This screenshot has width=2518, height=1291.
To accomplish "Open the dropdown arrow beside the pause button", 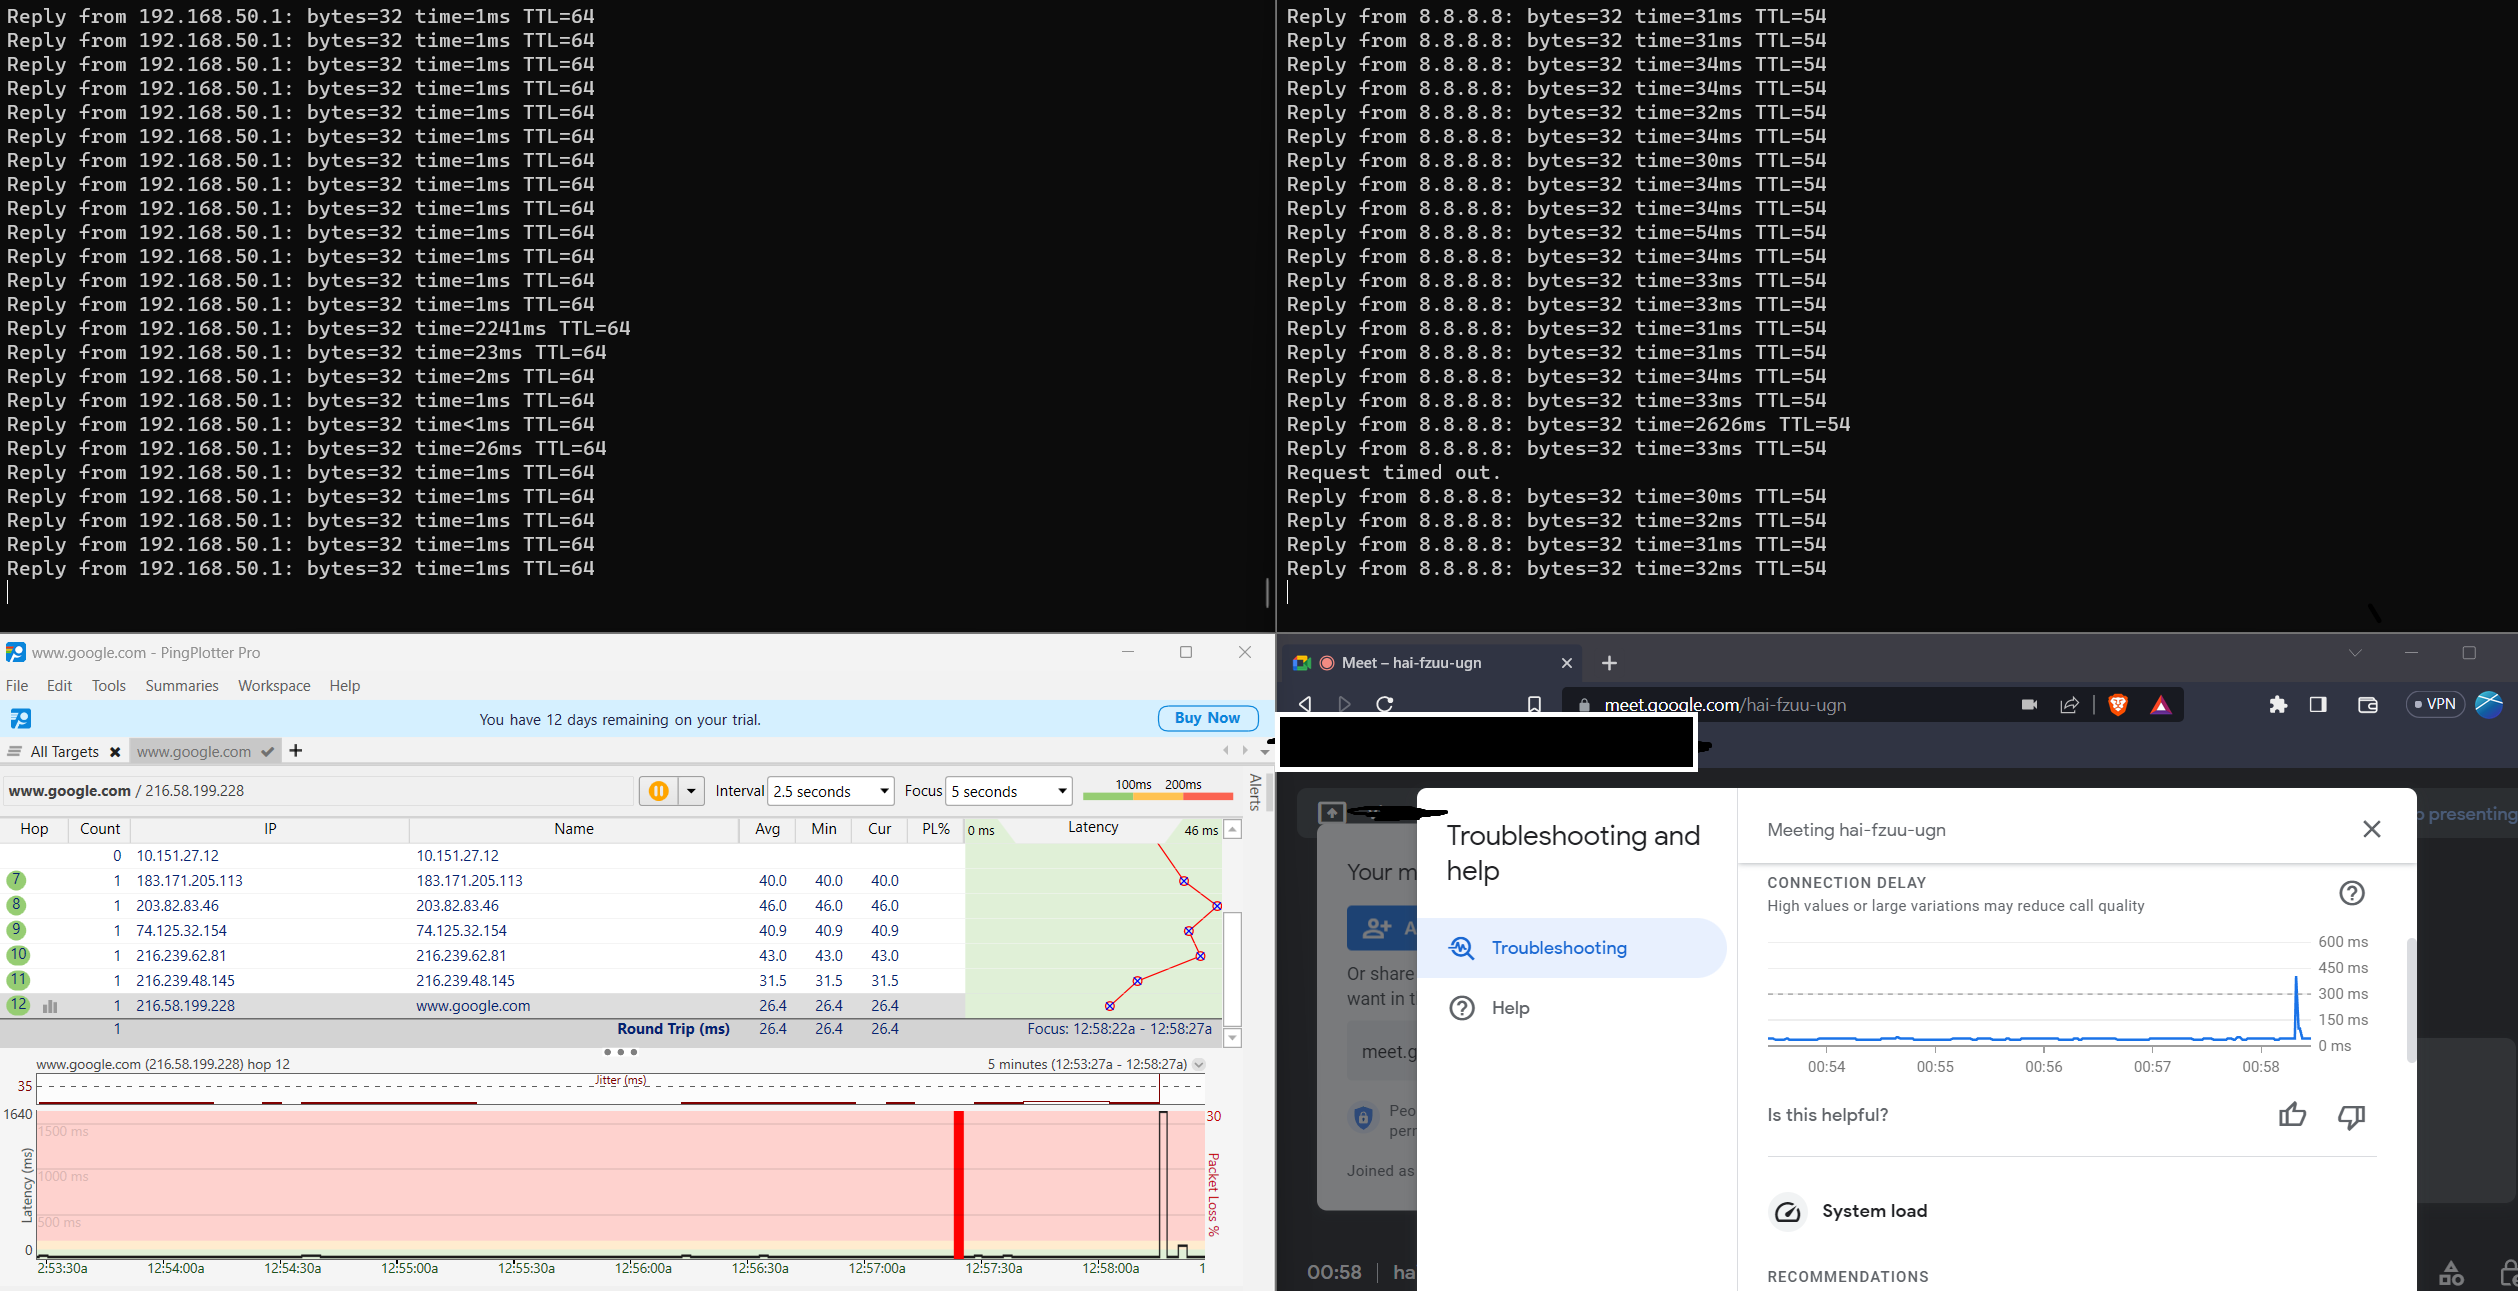I will [691, 791].
